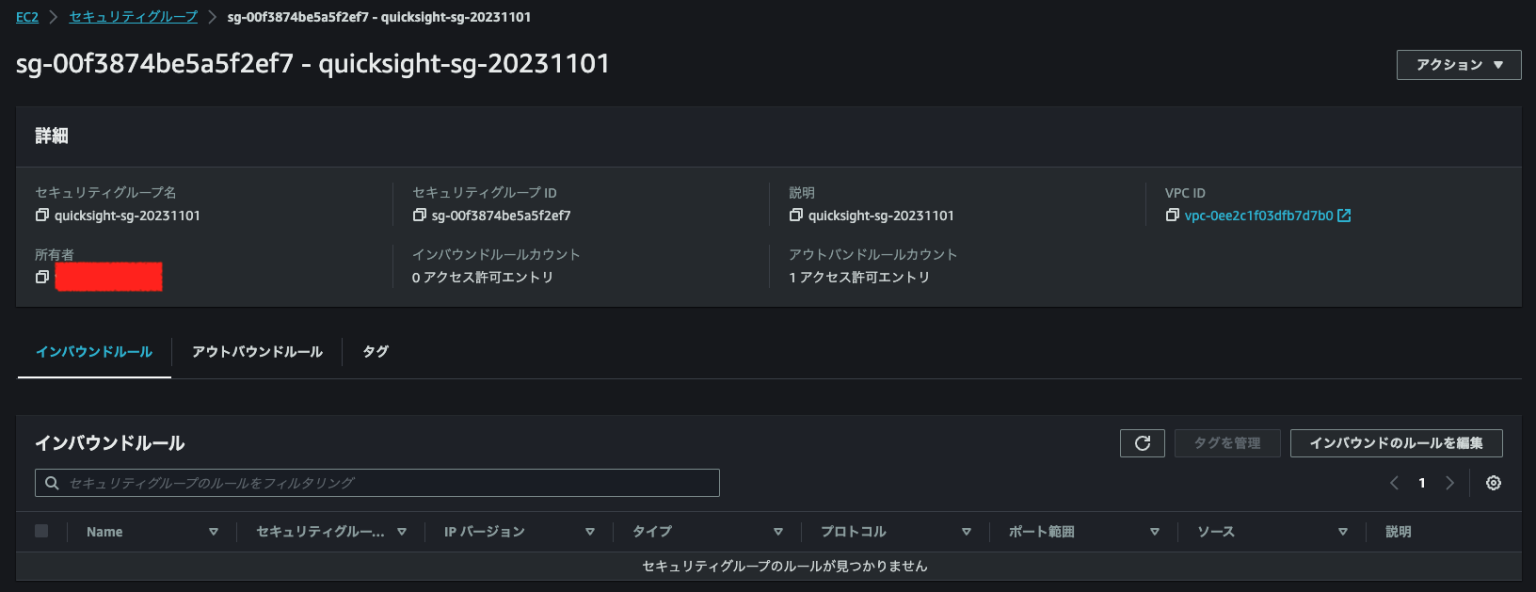Copy the security group ID sg-00f3874be5a5f2ef7
Image resolution: width=1536 pixels, height=592 pixels.
(420, 215)
